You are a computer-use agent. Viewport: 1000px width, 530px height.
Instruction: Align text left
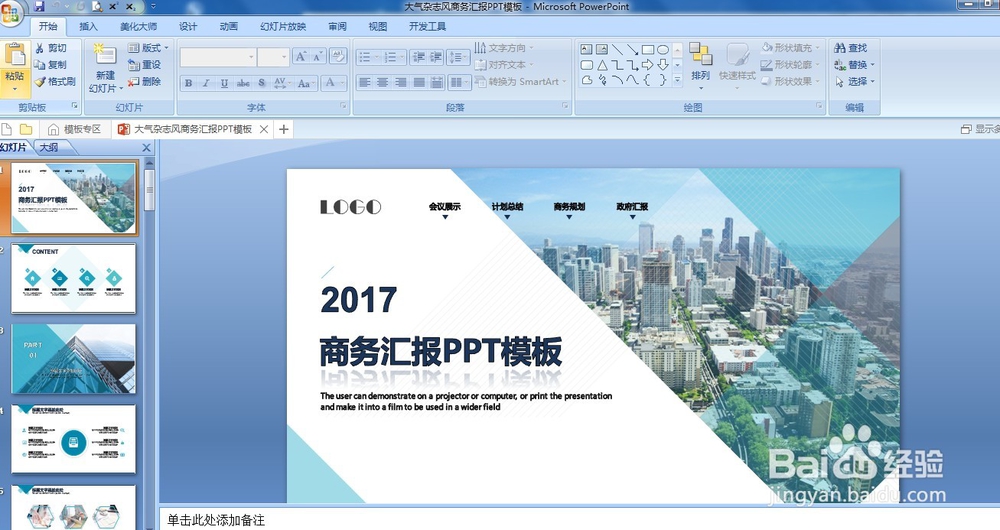coord(364,82)
